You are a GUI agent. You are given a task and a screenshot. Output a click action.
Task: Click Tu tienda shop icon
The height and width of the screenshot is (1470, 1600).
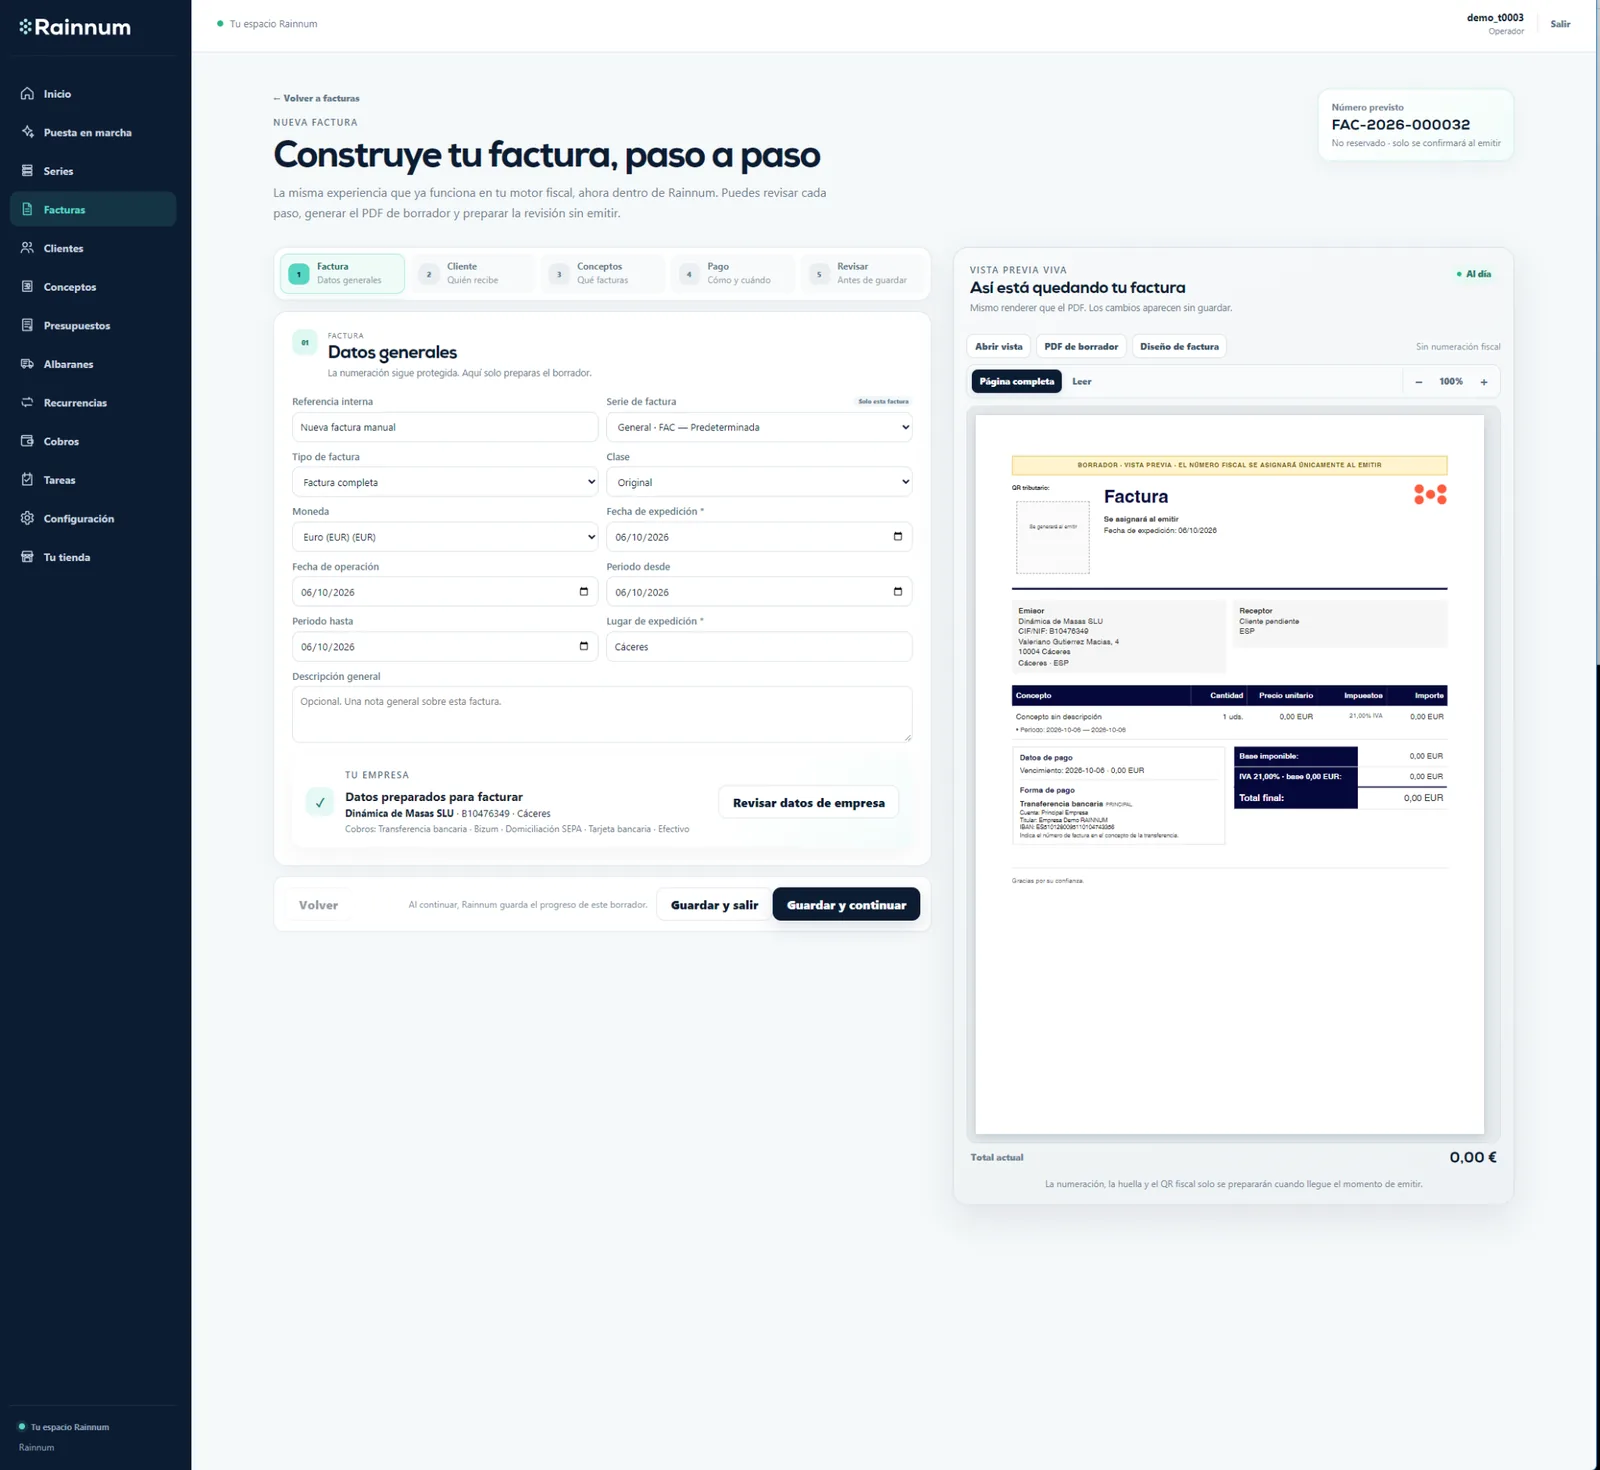[27, 557]
